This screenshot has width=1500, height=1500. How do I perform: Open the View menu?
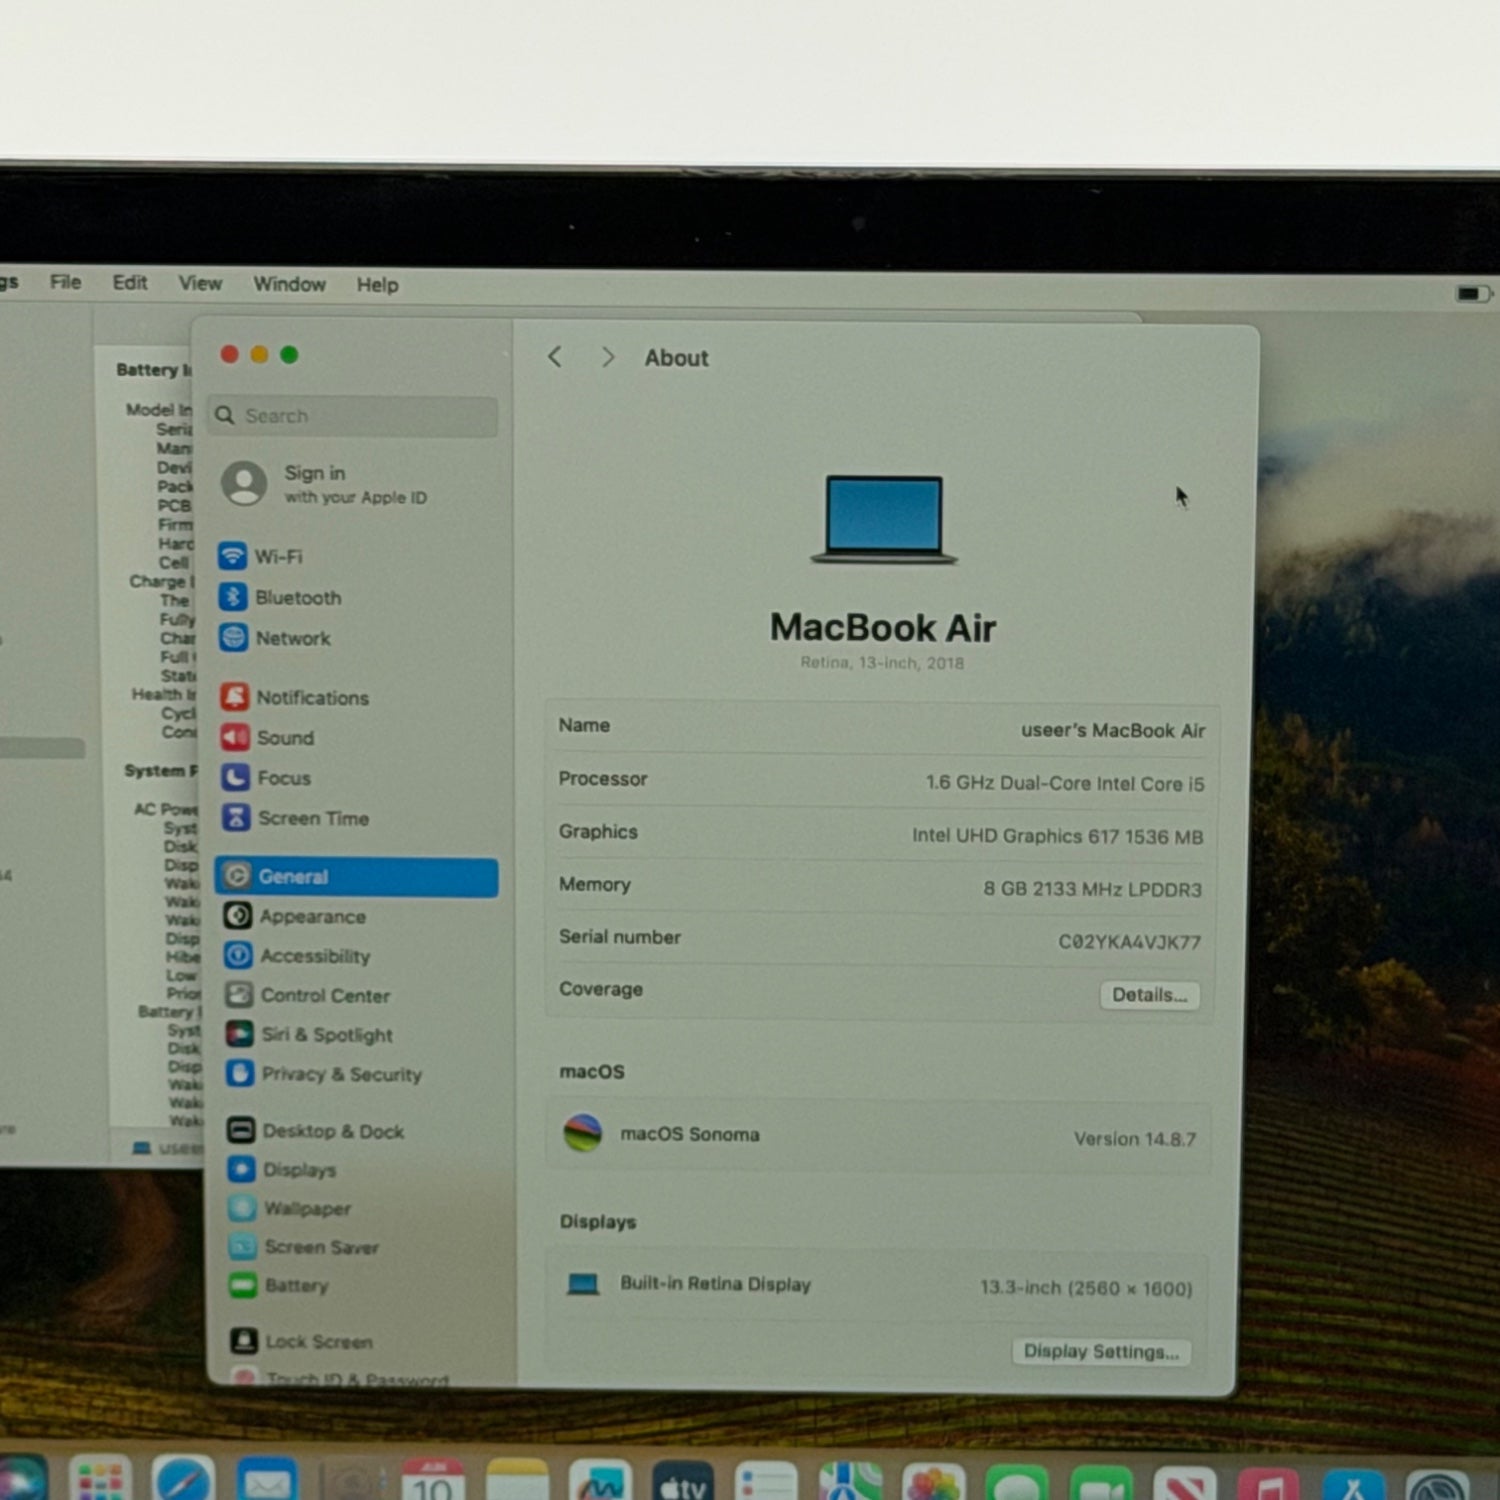coord(200,283)
